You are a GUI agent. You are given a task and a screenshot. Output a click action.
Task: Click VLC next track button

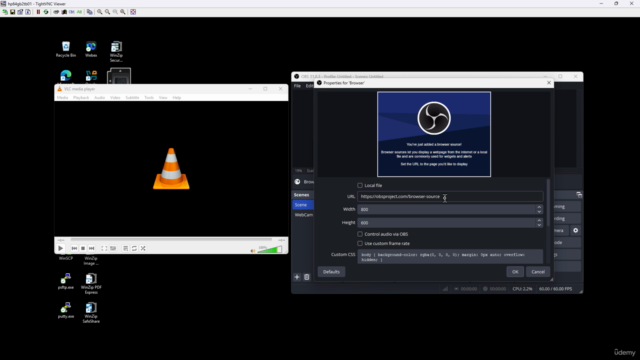pyautogui.click(x=92, y=248)
